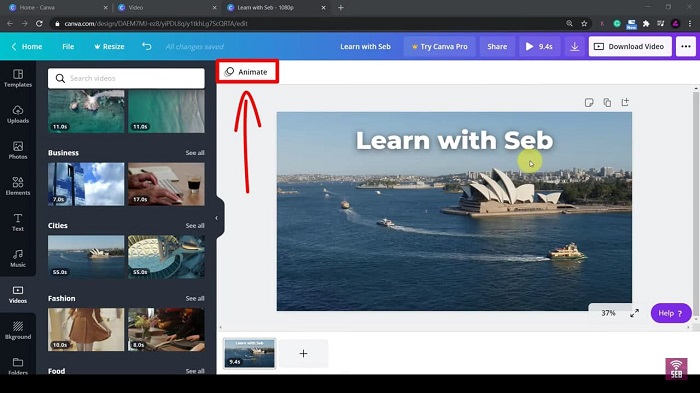Image resolution: width=700 pixels, height=393 pixels.
Task: See all Fashion videos
Action: (x=195, y=298)
